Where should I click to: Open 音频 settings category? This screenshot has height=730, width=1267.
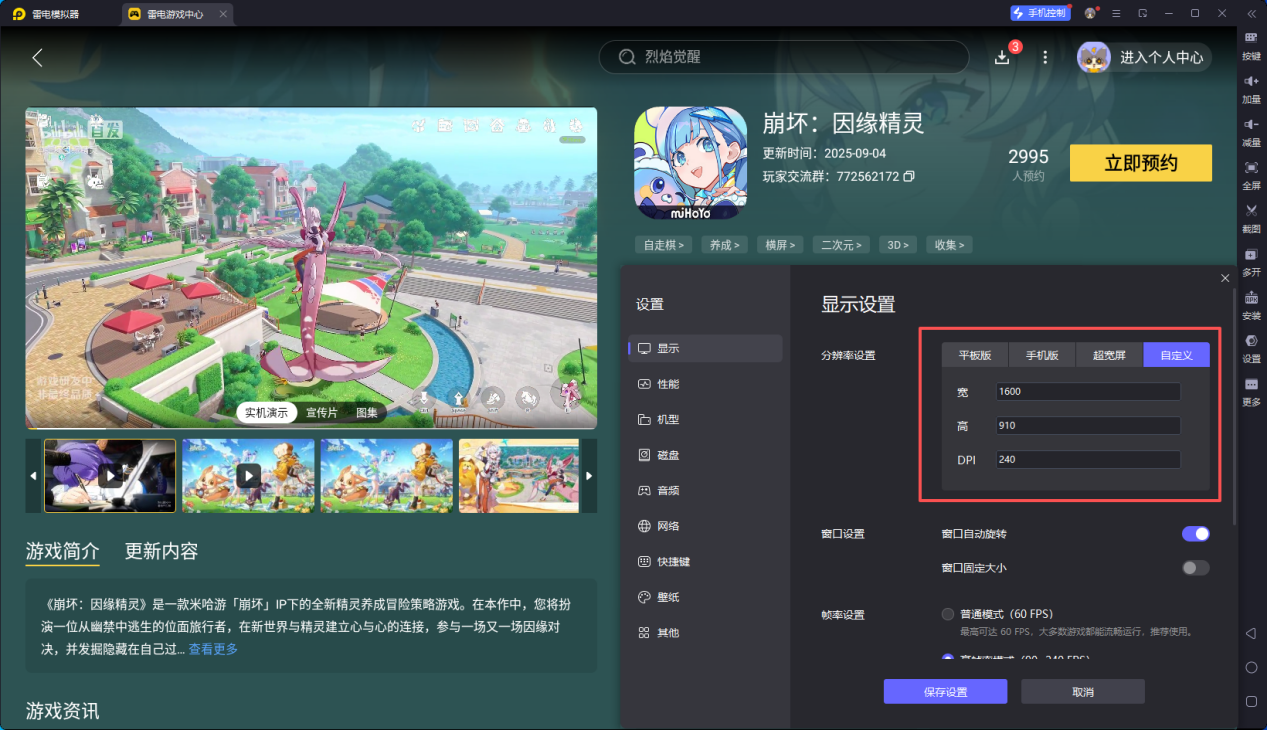pos(705,491)
